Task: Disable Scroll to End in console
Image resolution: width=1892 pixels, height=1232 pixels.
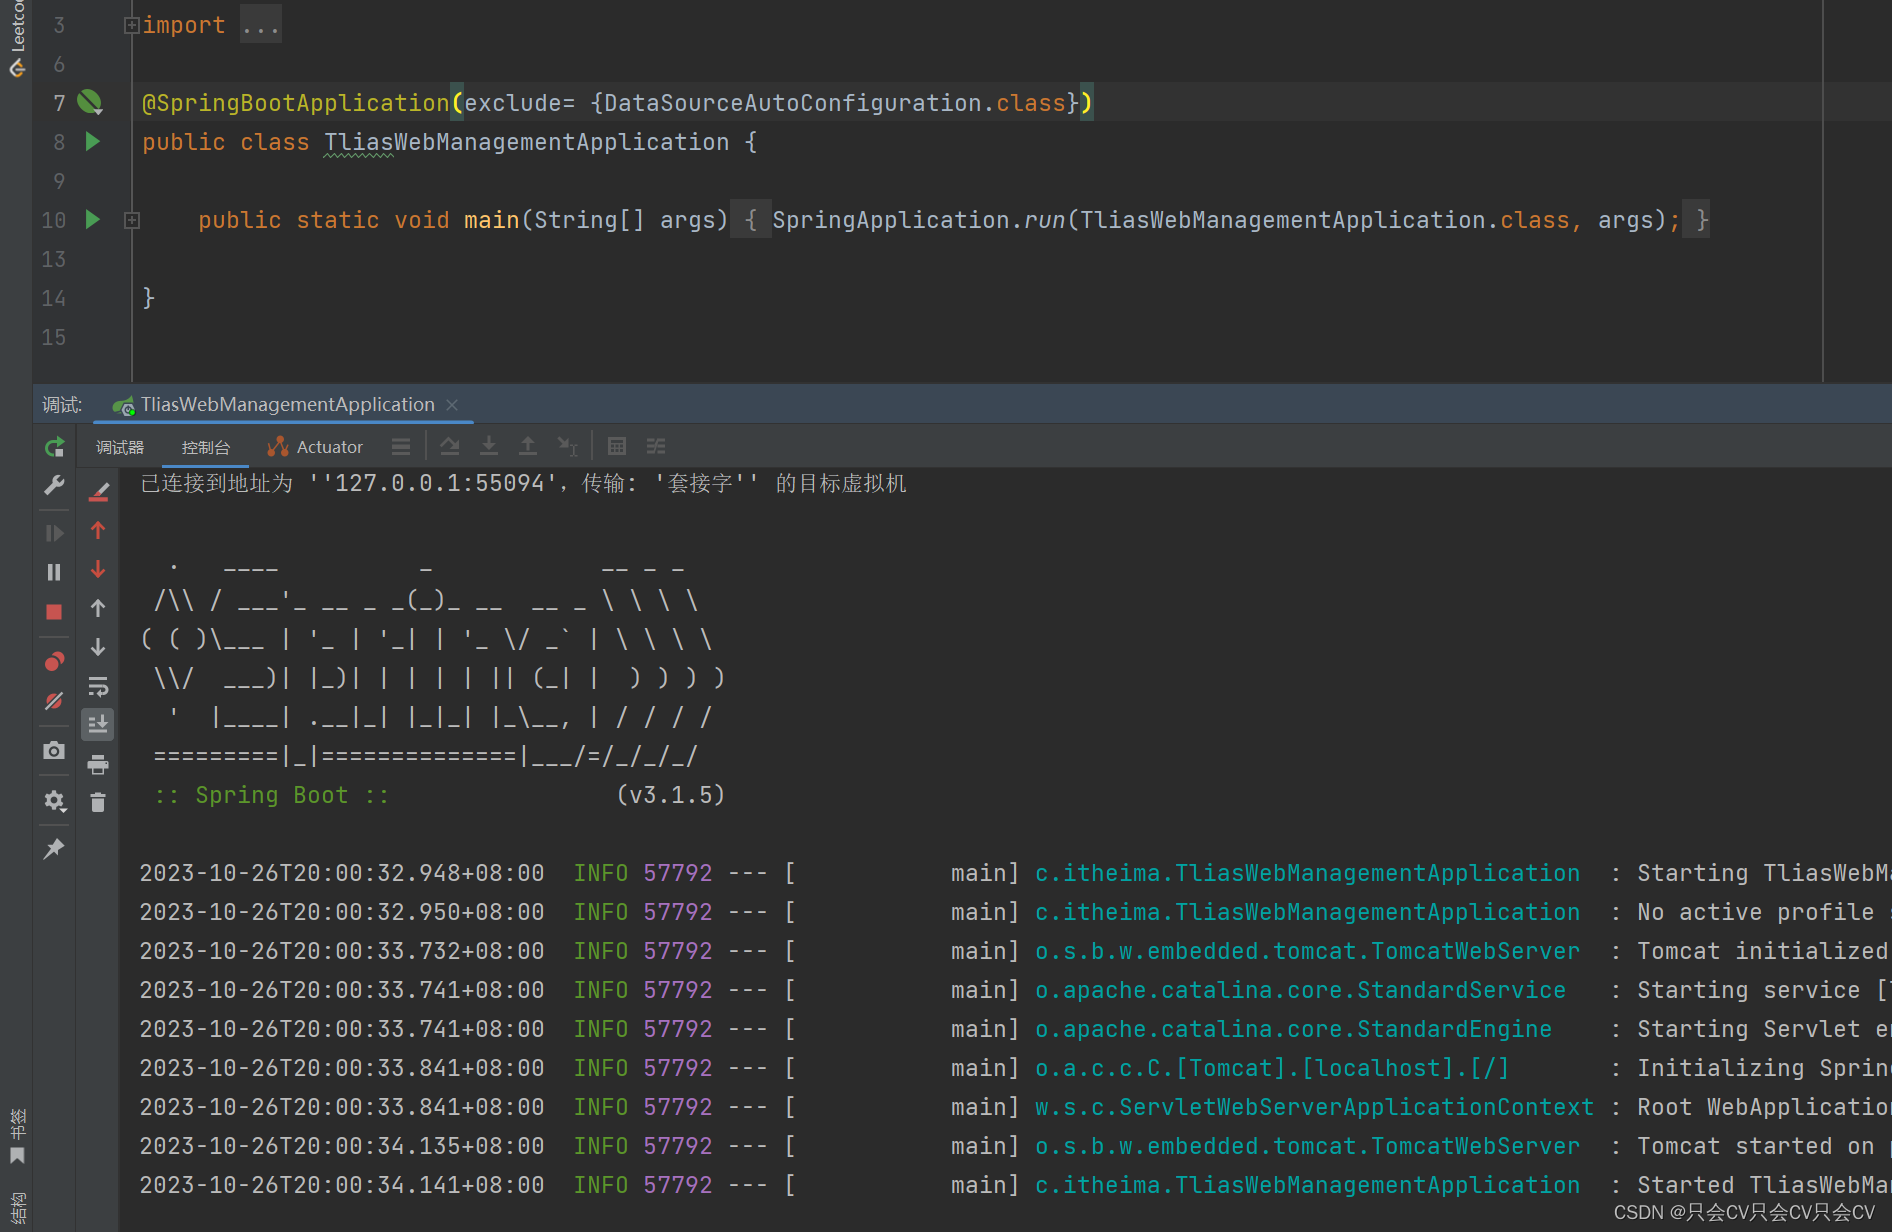Action: (x=97, y=724)
